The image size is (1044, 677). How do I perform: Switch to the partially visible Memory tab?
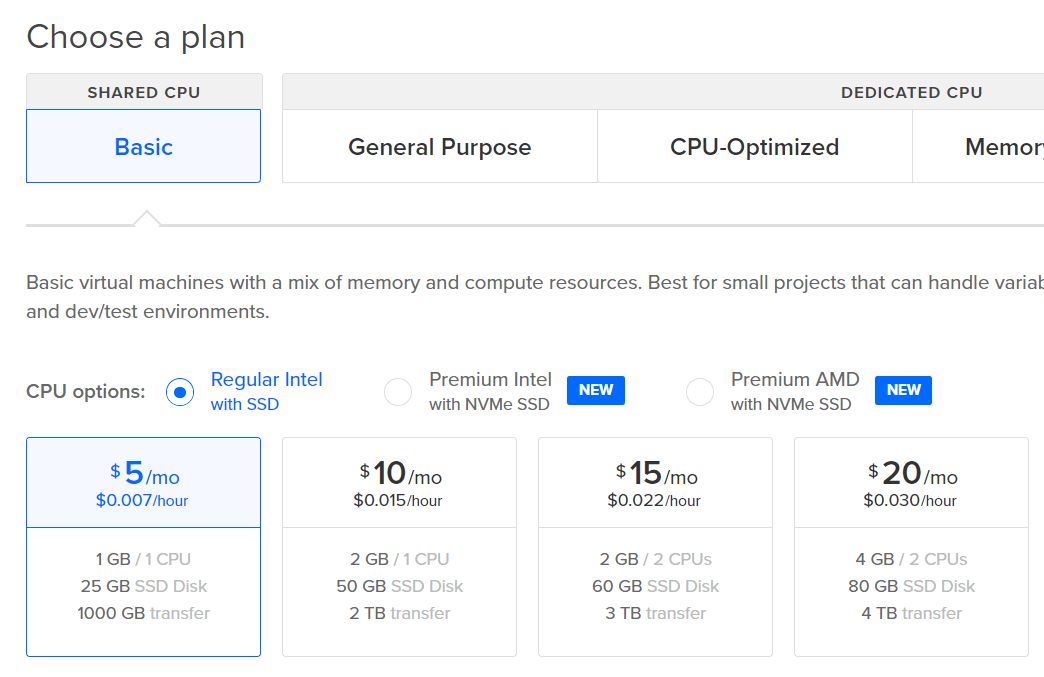[x=1000, y=147]
